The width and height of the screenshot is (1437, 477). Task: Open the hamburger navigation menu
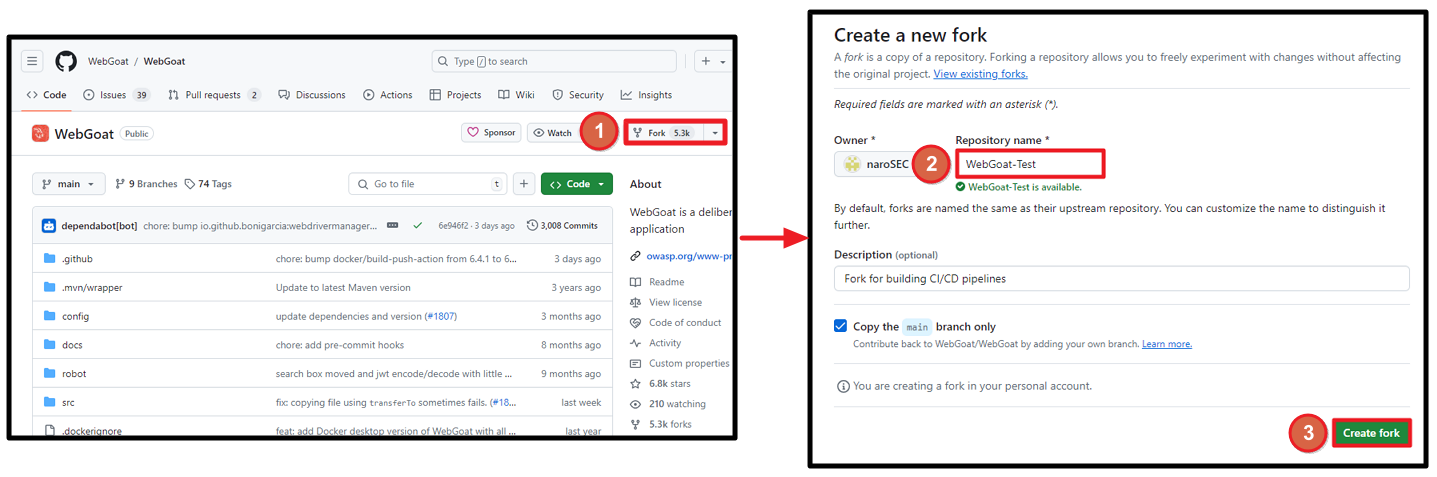(33, 61)
